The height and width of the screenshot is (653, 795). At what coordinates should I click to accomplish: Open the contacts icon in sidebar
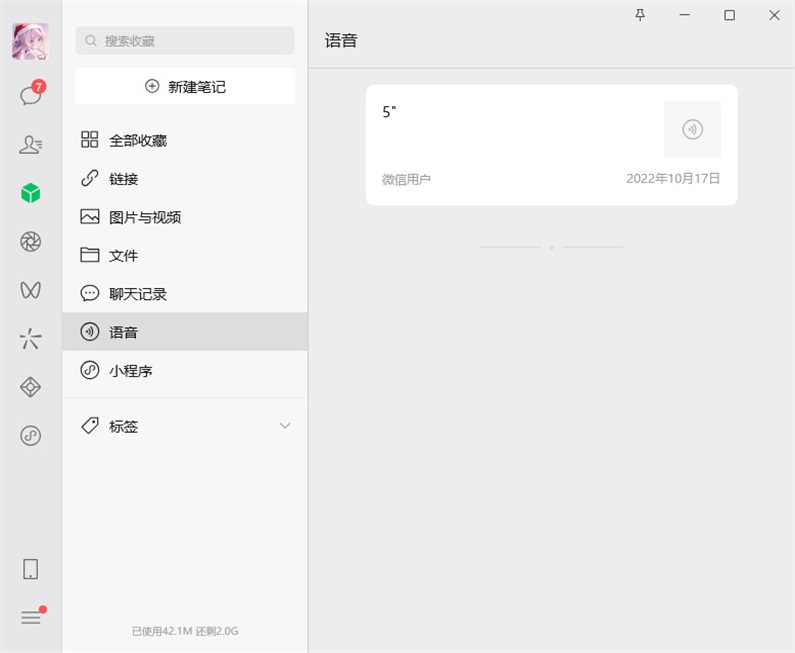click(31, 145)
